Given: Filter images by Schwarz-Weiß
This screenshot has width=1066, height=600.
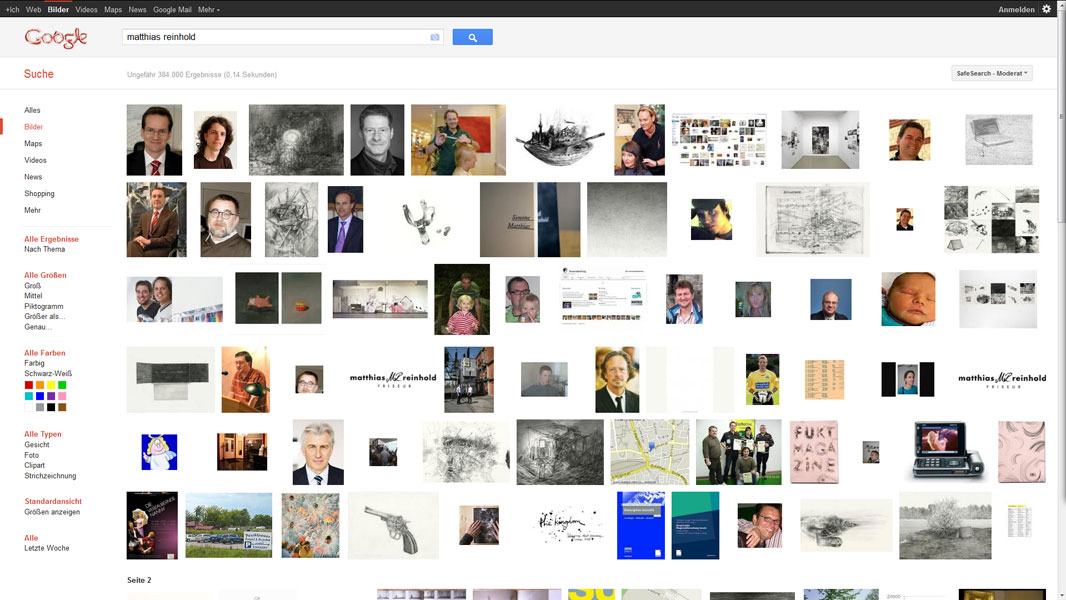Looking at the screenshot, I should tap(48, 373).
